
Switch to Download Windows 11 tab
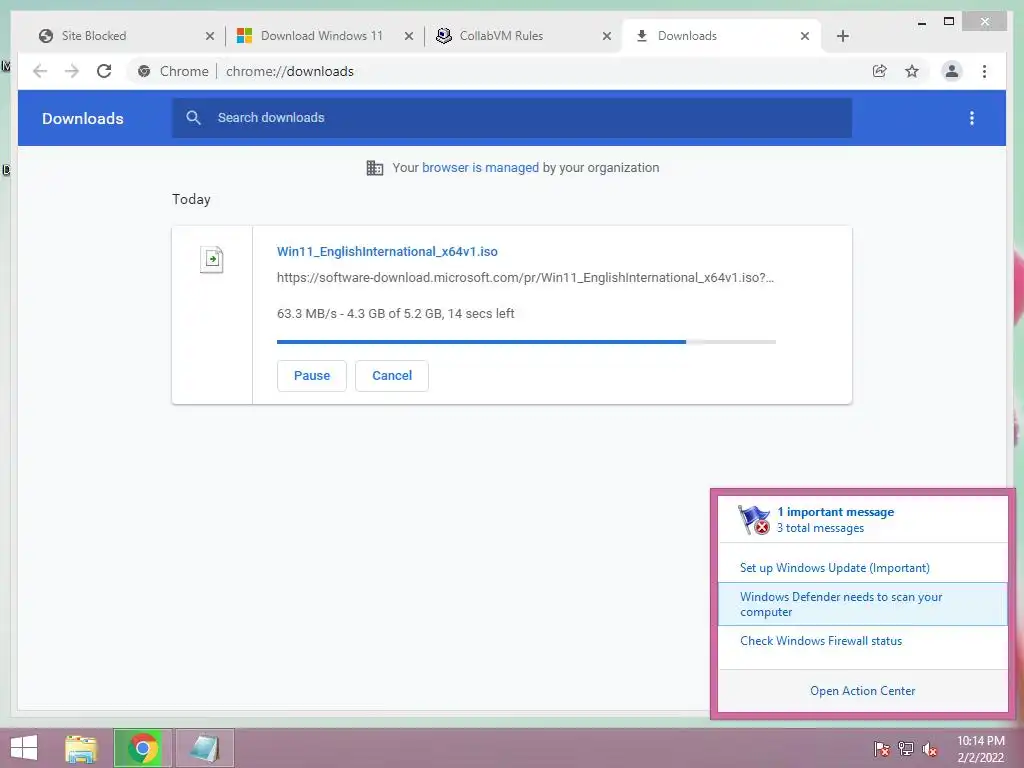tap(322, 36)
